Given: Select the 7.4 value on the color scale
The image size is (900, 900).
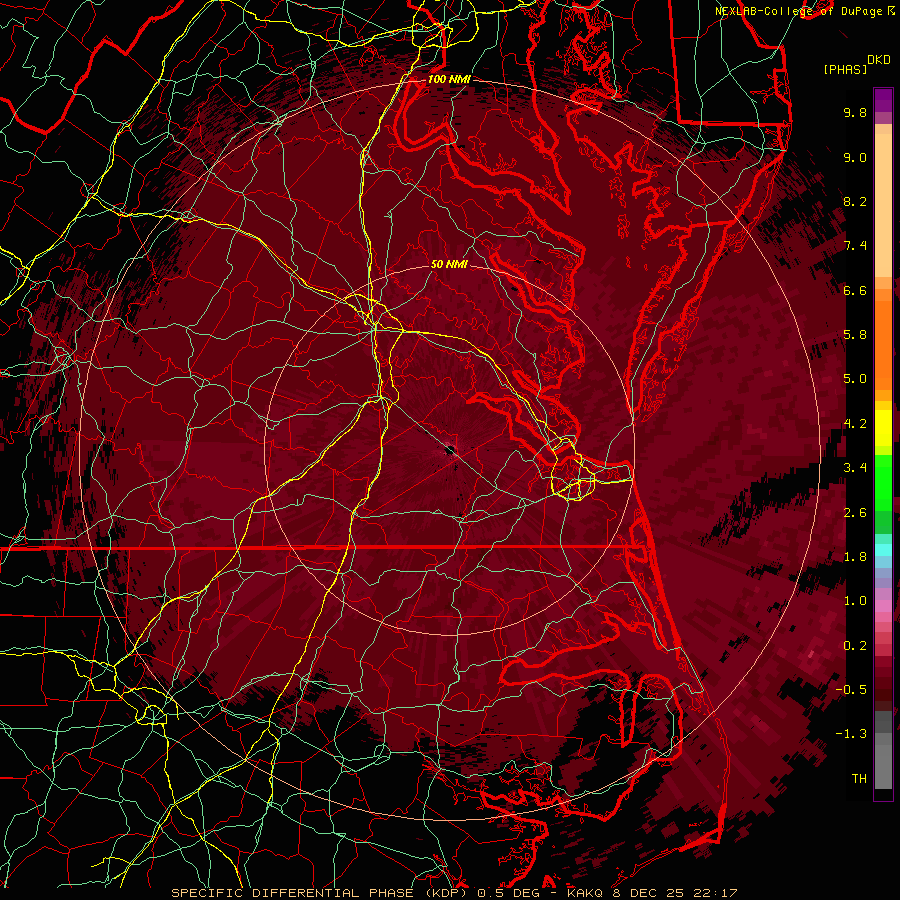Looking at the screenshot, I should pyautogui.click(x=855, y=246).
